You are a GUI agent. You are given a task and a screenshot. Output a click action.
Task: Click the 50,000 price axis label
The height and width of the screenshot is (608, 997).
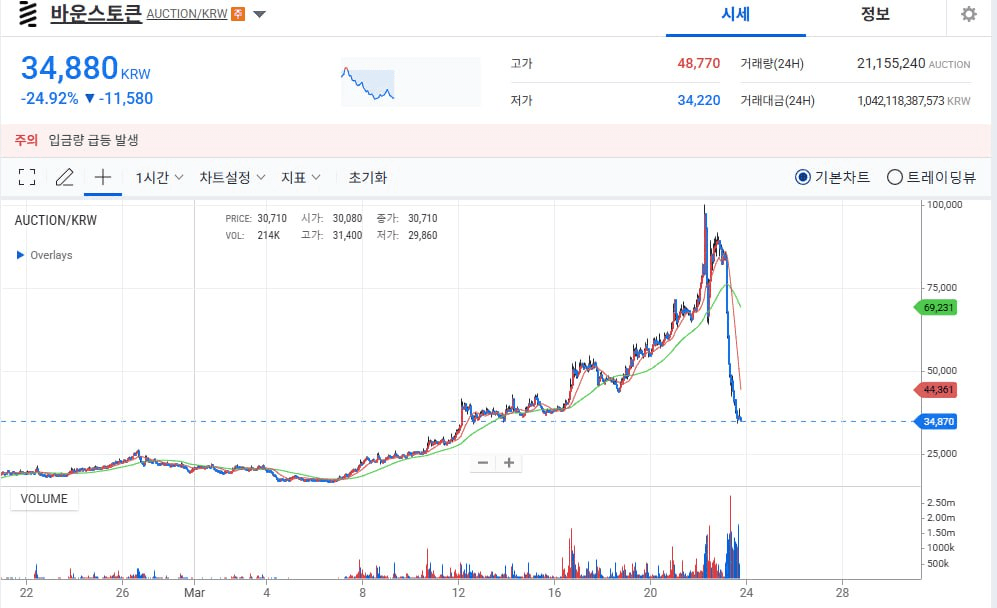click(x=942, y=370)
